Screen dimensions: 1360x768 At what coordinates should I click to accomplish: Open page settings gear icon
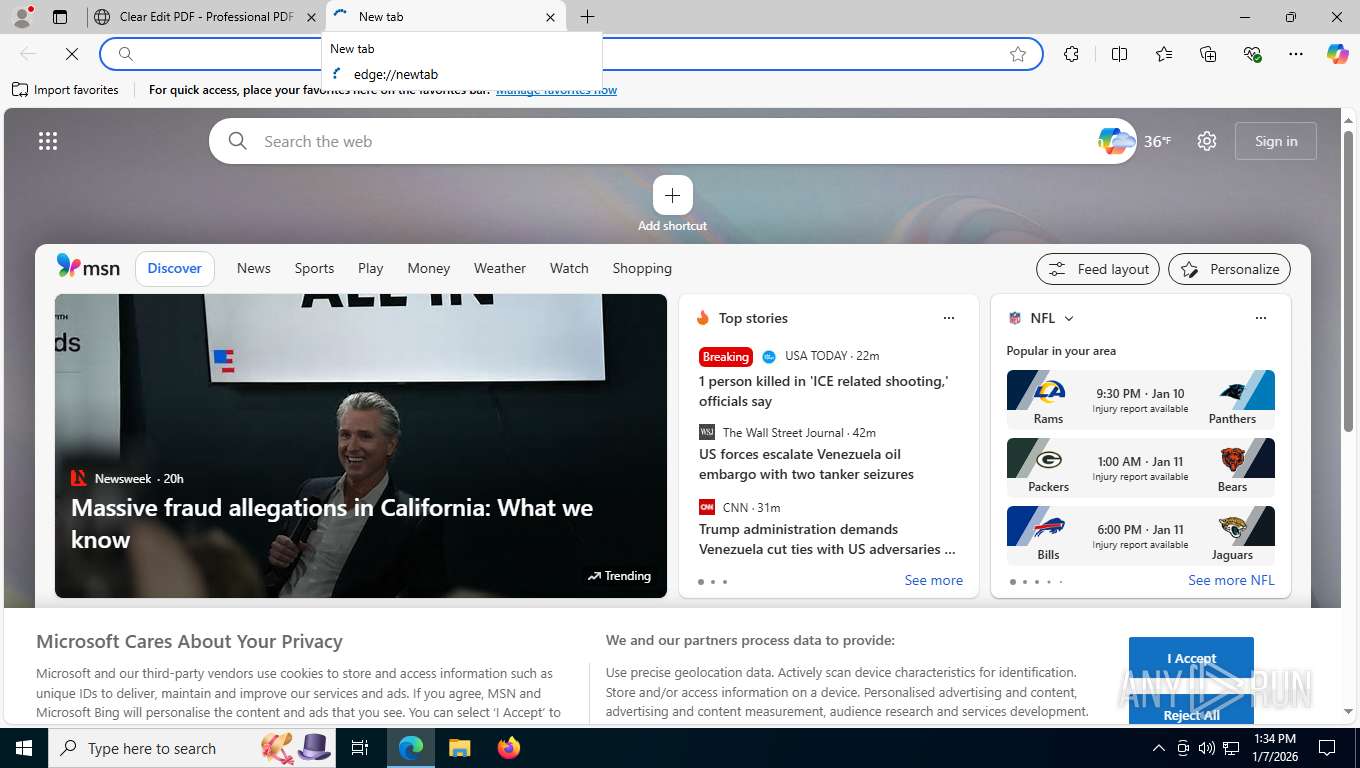click(x=1207, y=141)
